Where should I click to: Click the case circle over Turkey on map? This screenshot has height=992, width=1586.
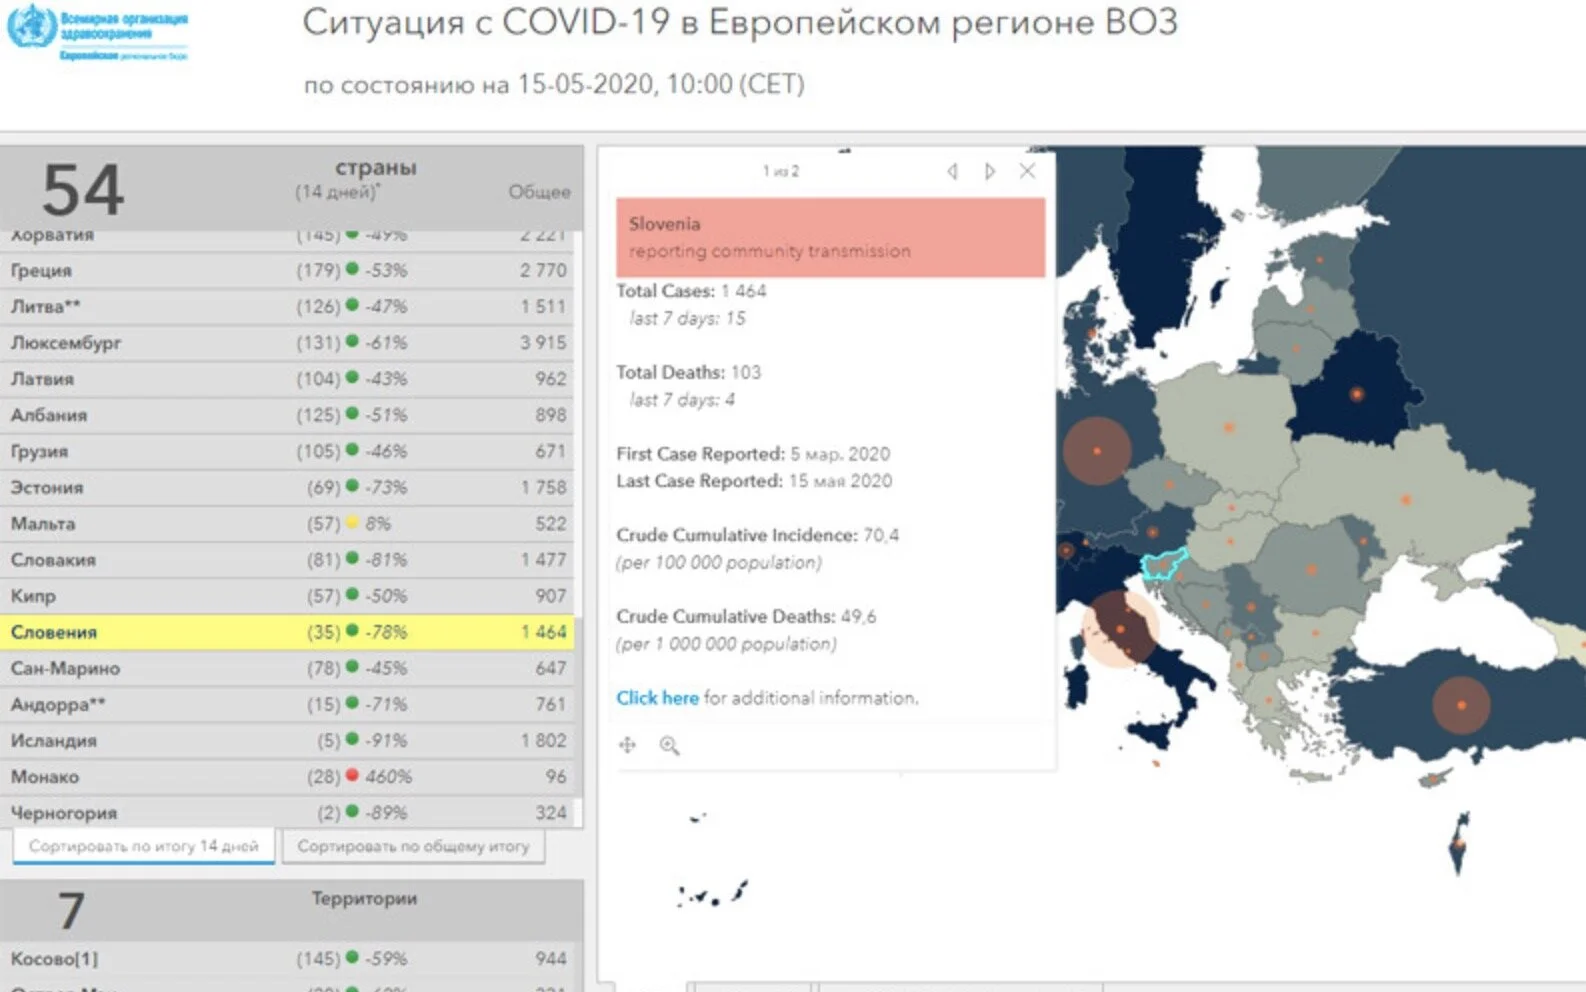pos(1462,705)
